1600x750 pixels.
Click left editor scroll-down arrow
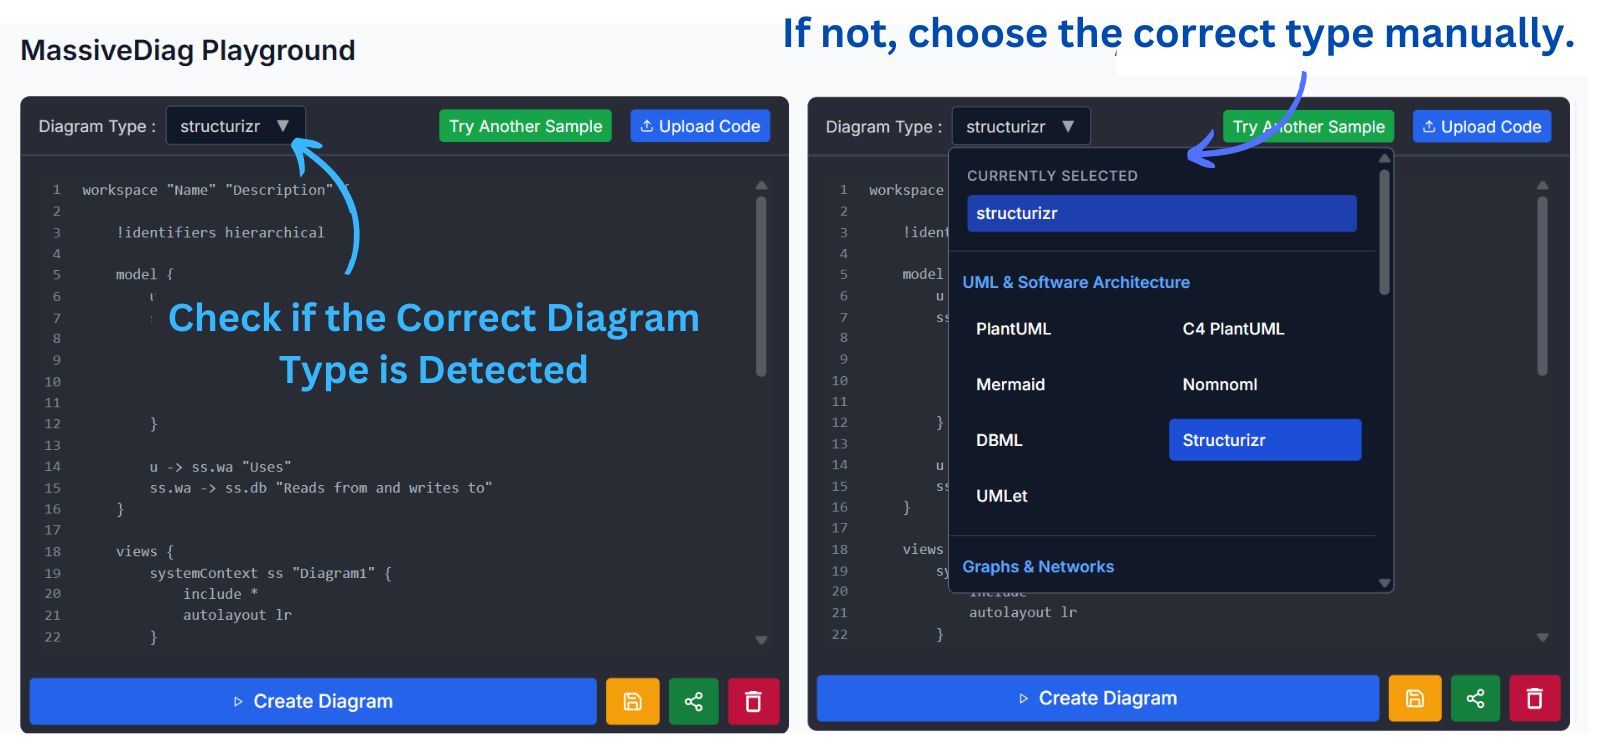tap(761, 640)
